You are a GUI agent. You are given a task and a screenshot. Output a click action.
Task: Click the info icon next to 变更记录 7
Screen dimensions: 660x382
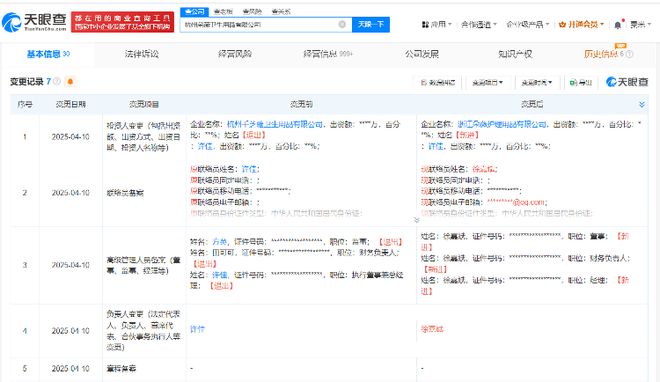(56, 81)
